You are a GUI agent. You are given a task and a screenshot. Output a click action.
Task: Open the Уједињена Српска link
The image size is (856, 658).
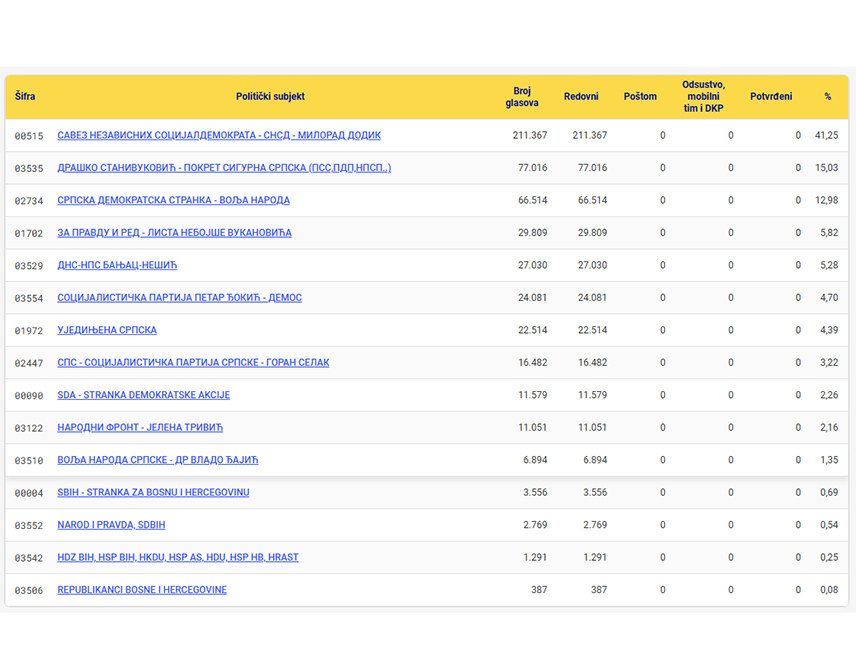pos(107,330)
